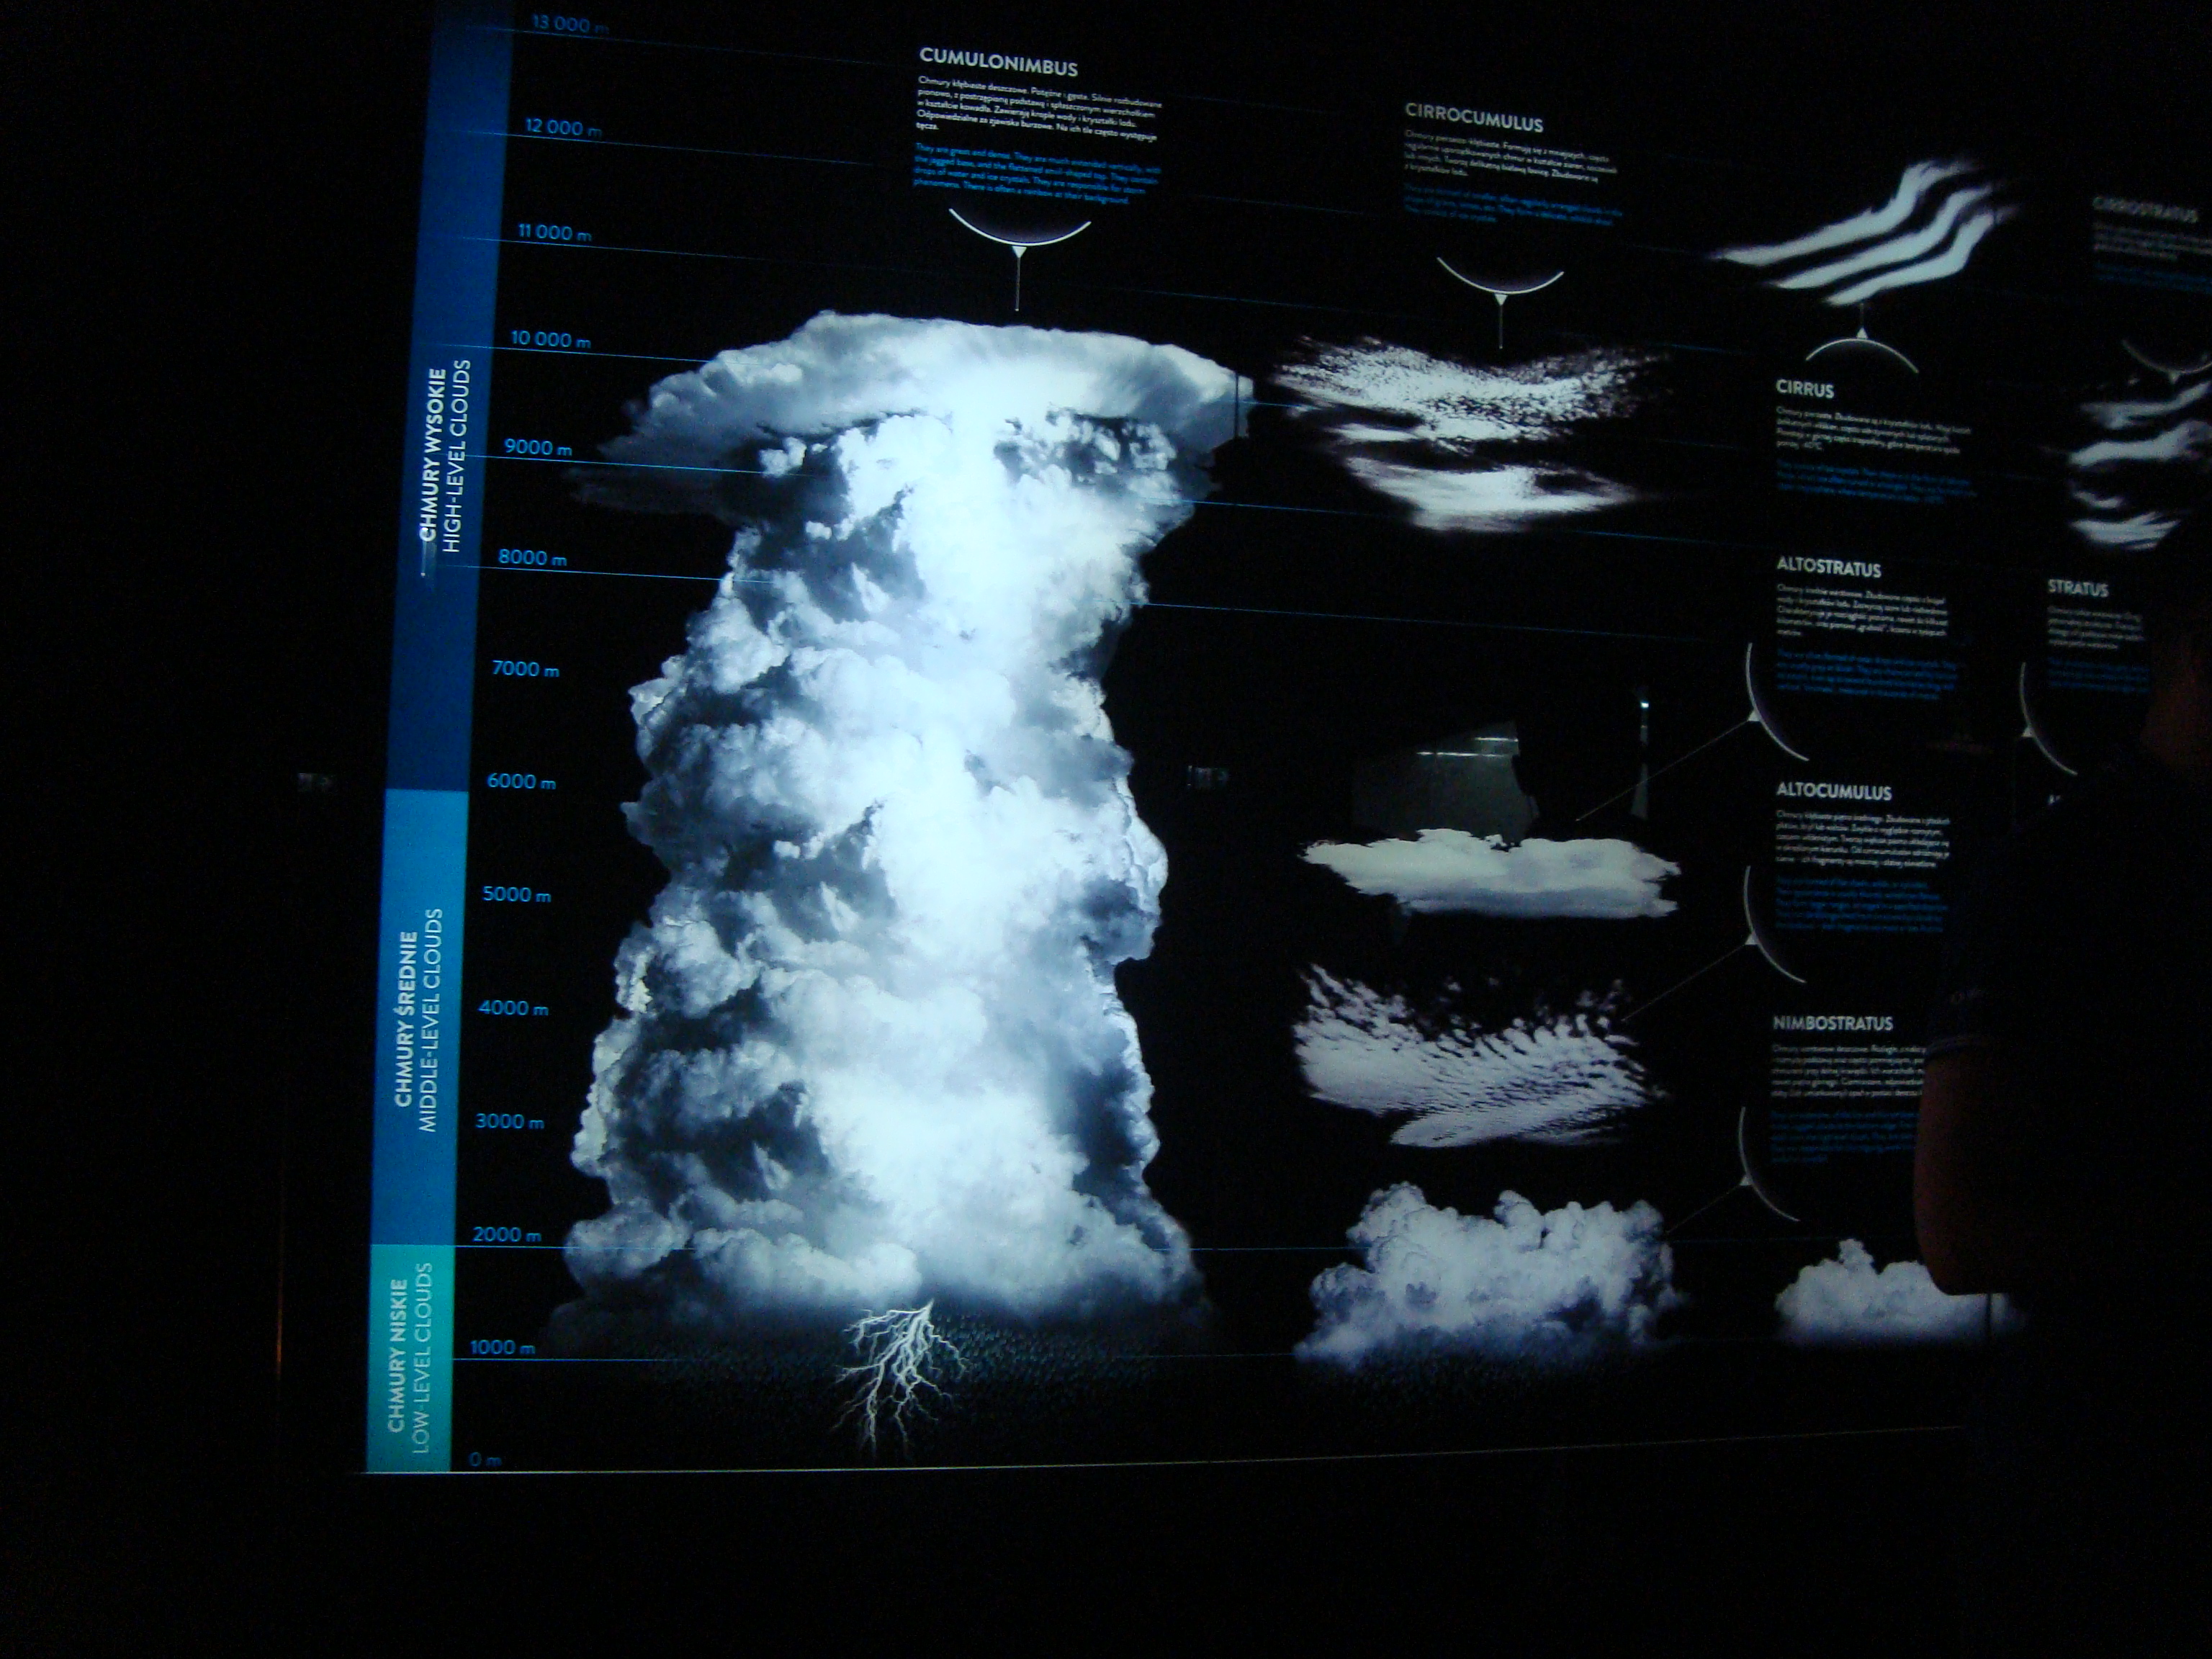Image resolution: width=2212 pixels, height=1659 pixels.
Task: Select the 6000 m altitude label
Action: pyautogui.click(x=521, y=781)
